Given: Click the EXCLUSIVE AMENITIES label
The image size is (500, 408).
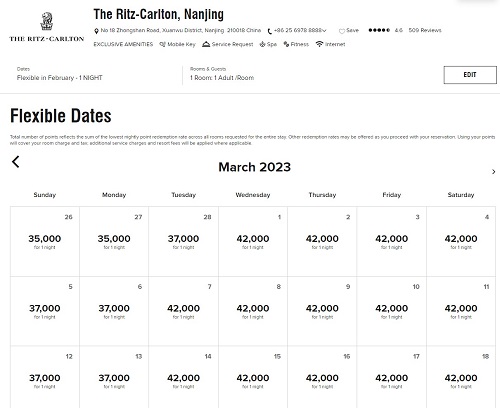Looking at the screenshot, I should click(123, 44).
